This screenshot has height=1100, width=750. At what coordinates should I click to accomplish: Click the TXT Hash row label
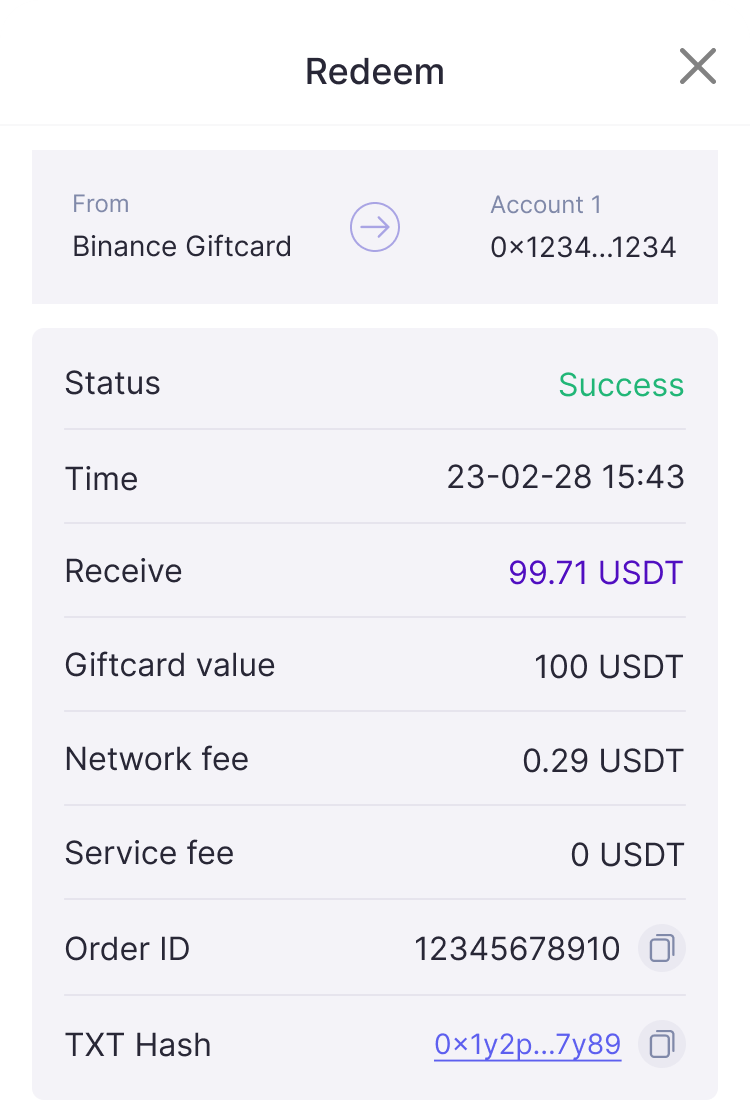(x=138, y=1045)
